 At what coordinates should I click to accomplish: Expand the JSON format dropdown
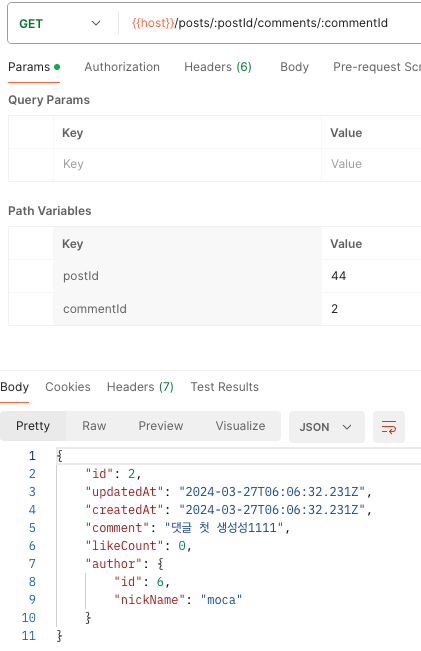(326, 427)
